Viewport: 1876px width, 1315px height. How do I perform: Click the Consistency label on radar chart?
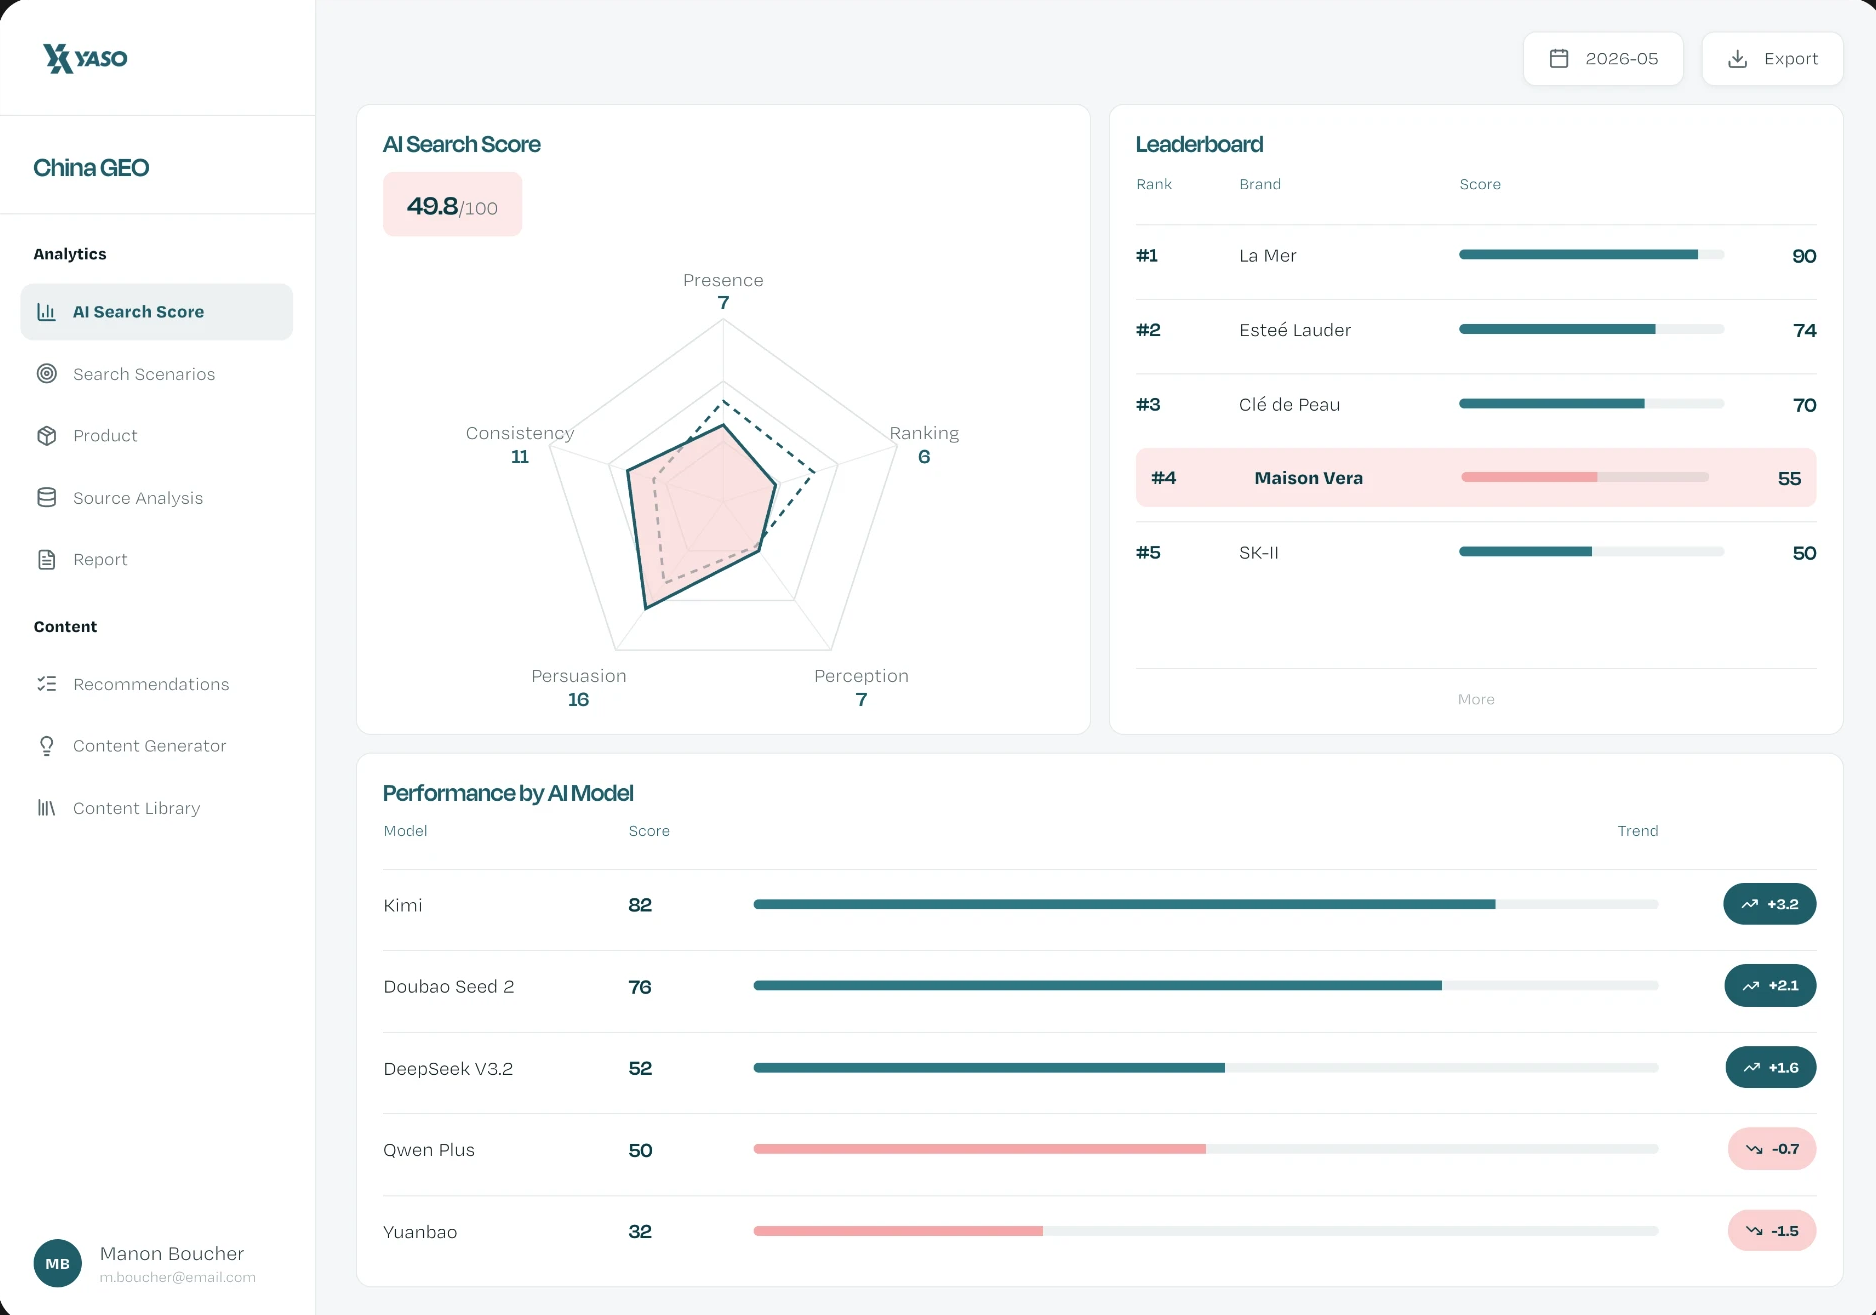(x=520, y=433)
